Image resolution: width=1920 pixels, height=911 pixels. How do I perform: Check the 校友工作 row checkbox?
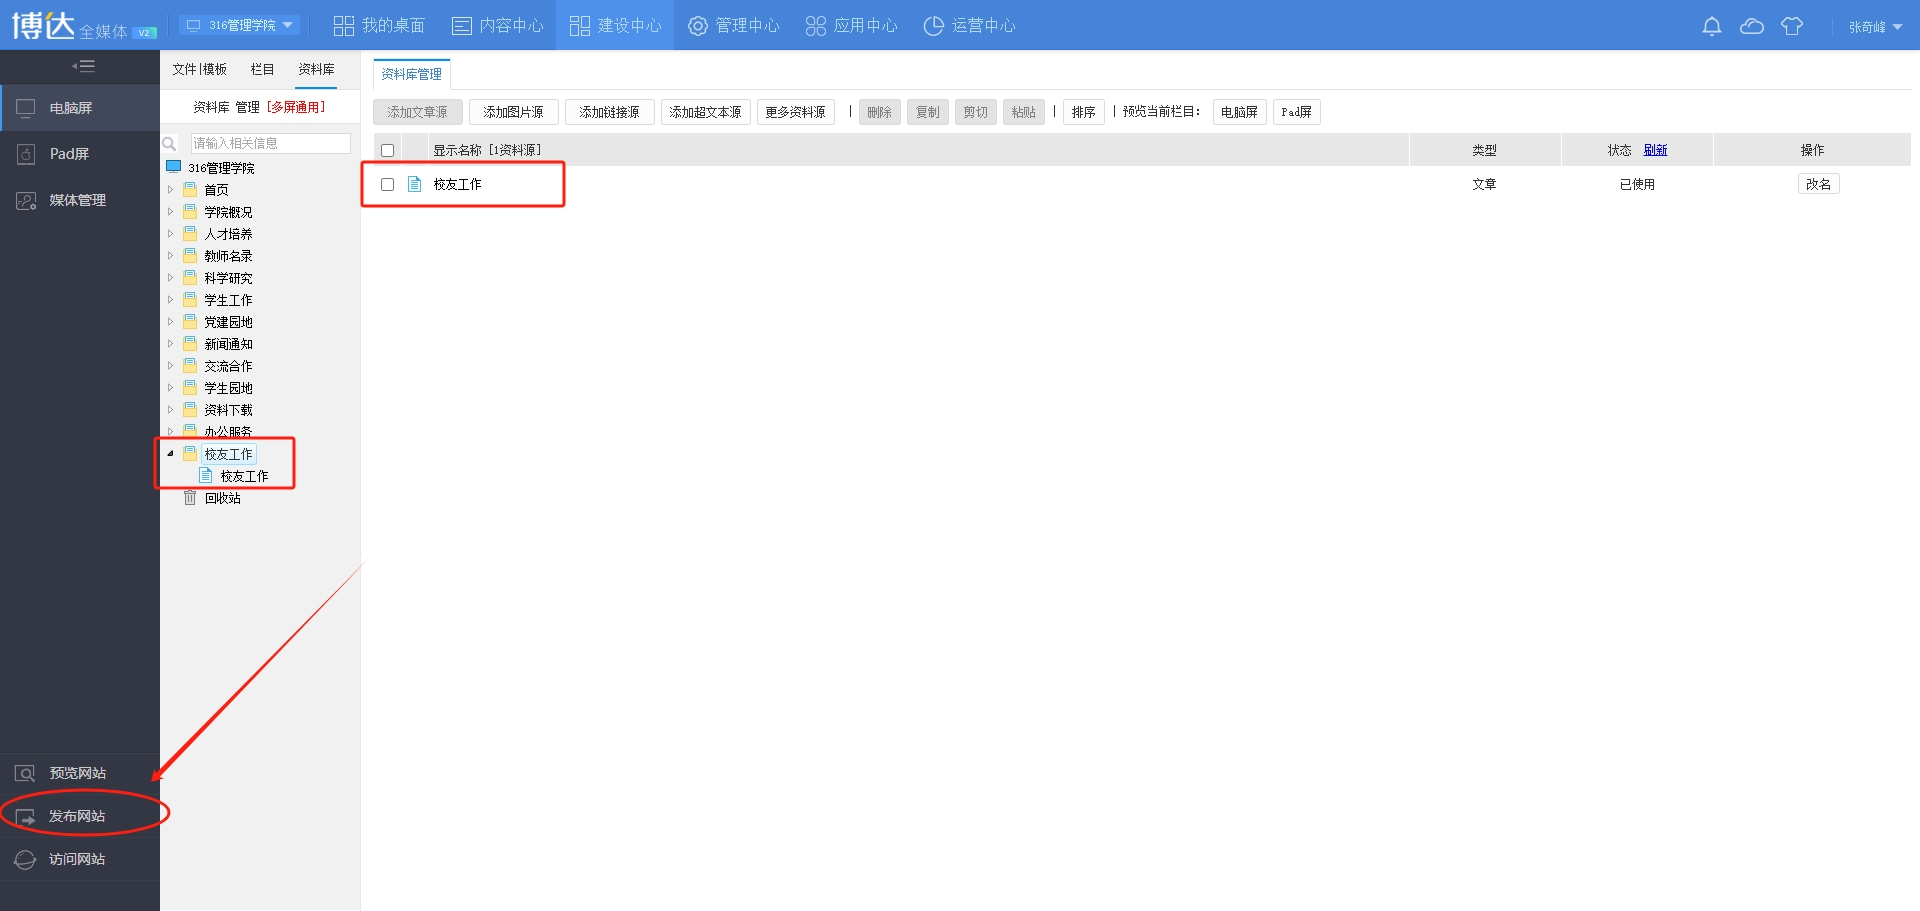388,184
